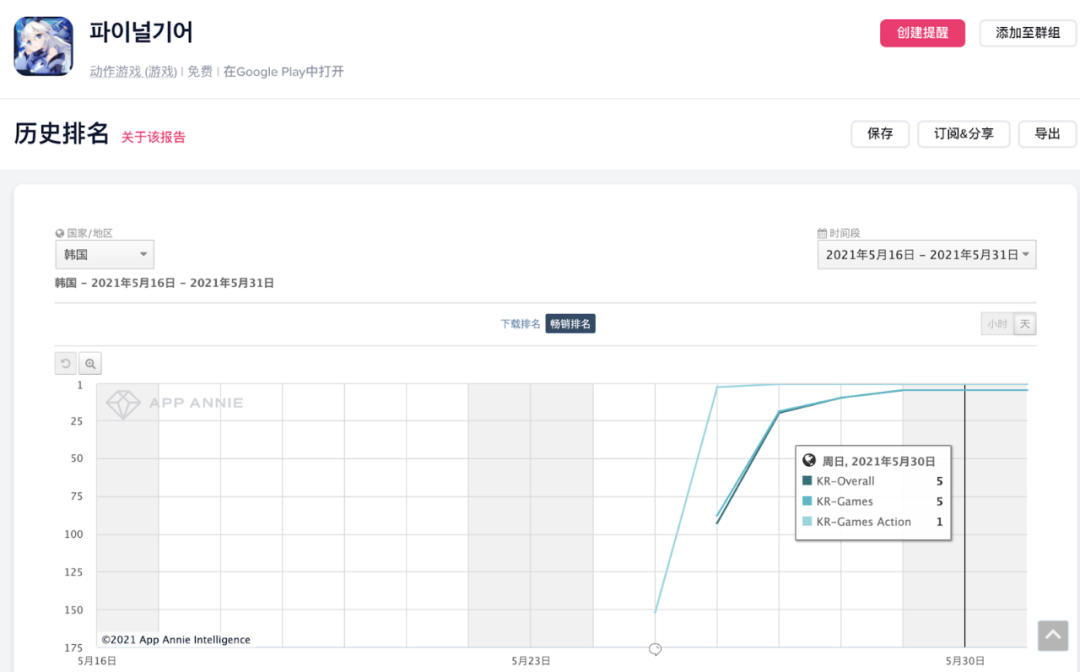Select the 畅销排名 tab

[x=570, y=324]
